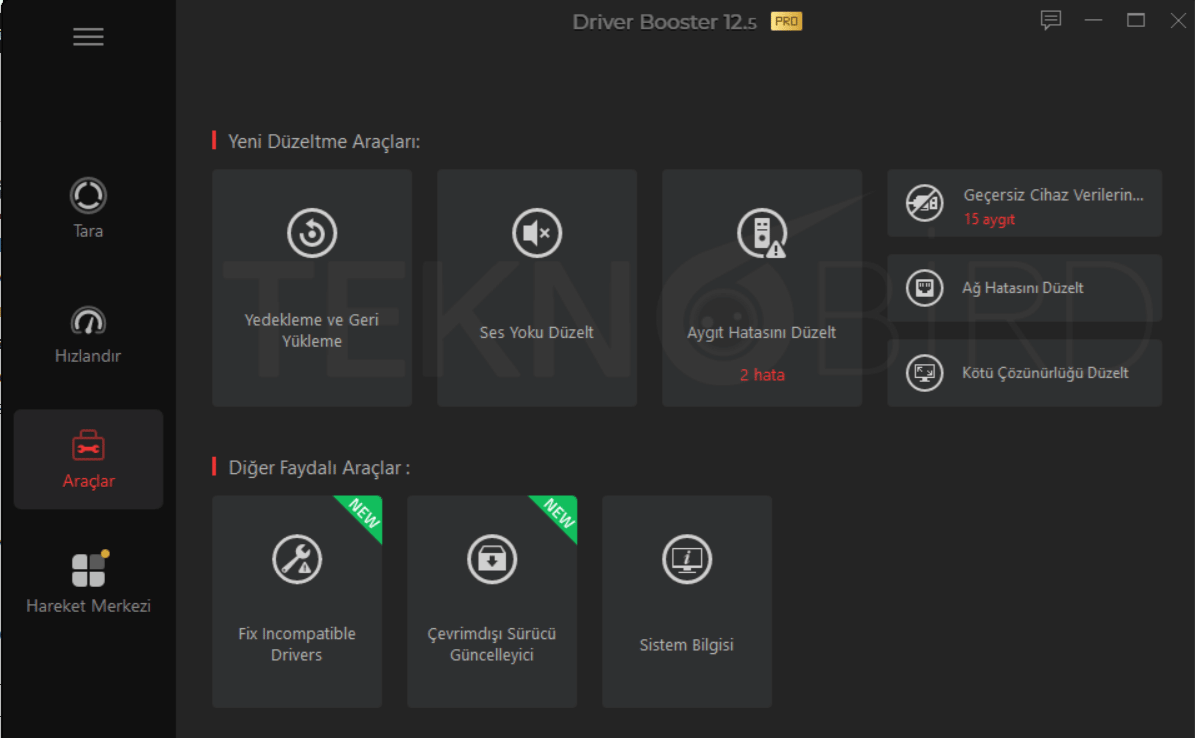
Task: Click the 'Yeni Düzeltme Araçları:' heading
Action: point(324,142)
